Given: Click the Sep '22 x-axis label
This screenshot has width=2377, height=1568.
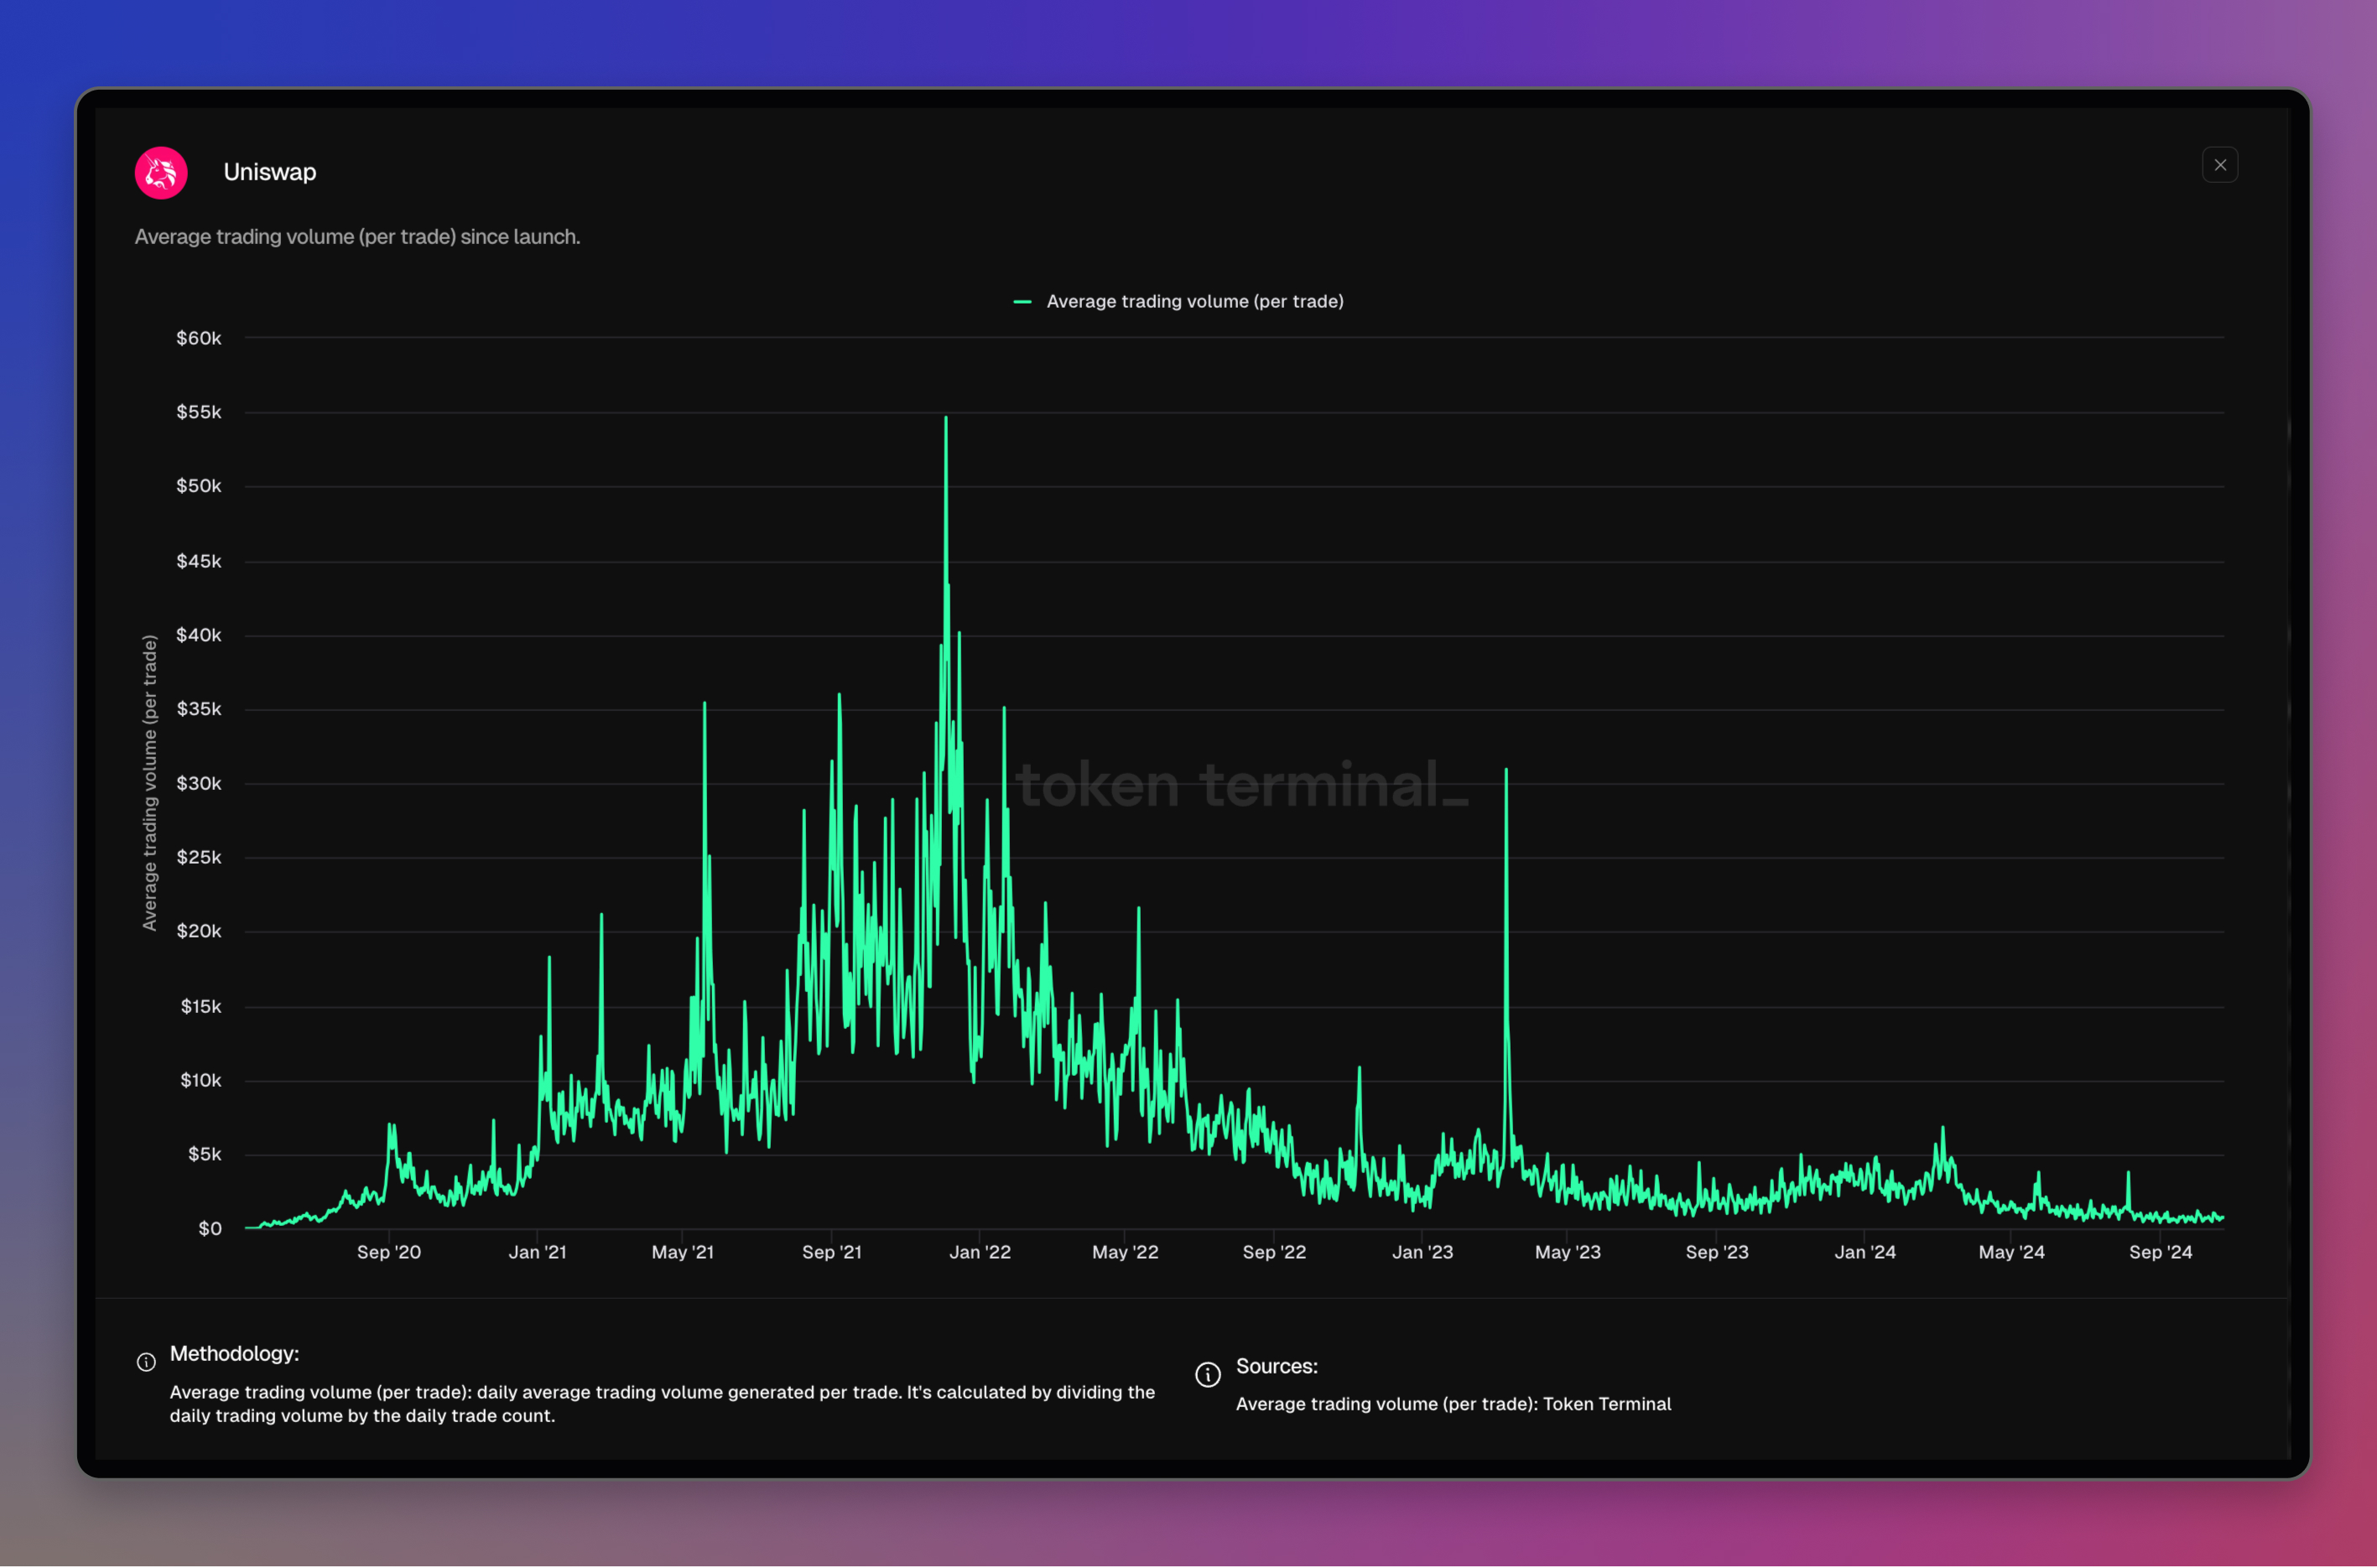Looking at the screenshot, I should (x=1274, y=1252).
